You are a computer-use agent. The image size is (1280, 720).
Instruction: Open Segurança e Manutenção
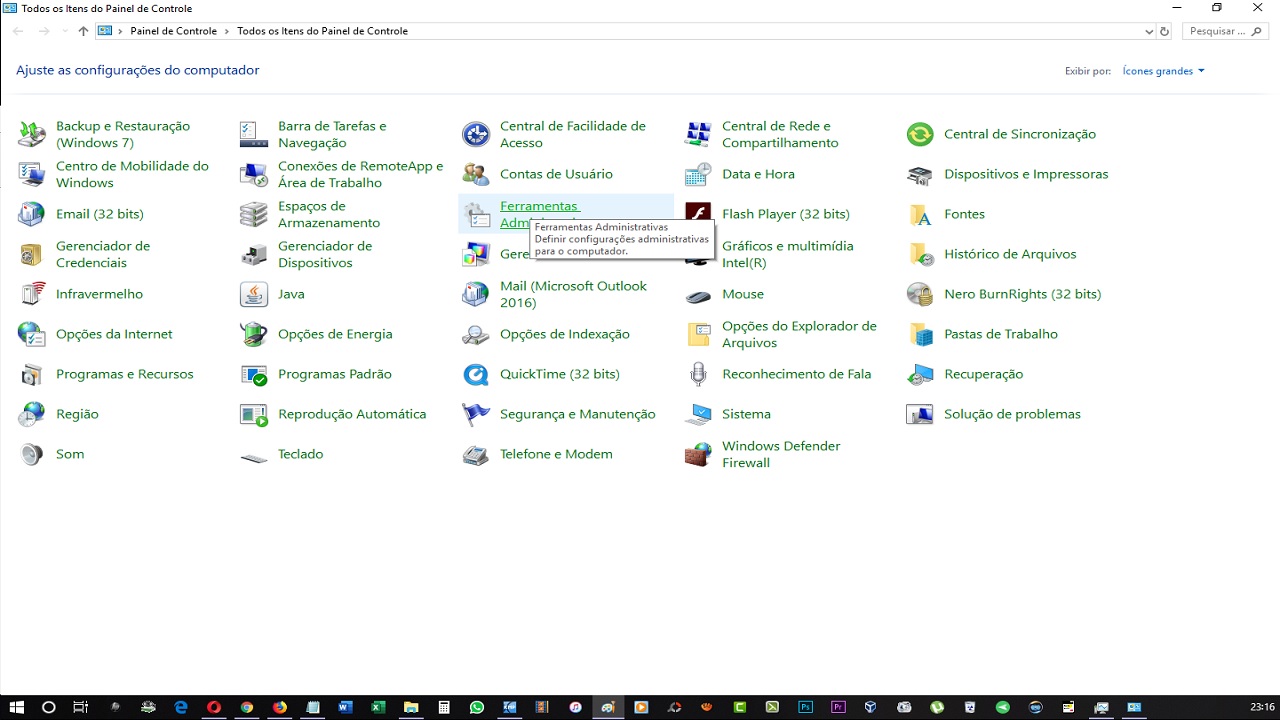(x=577, y=414)
